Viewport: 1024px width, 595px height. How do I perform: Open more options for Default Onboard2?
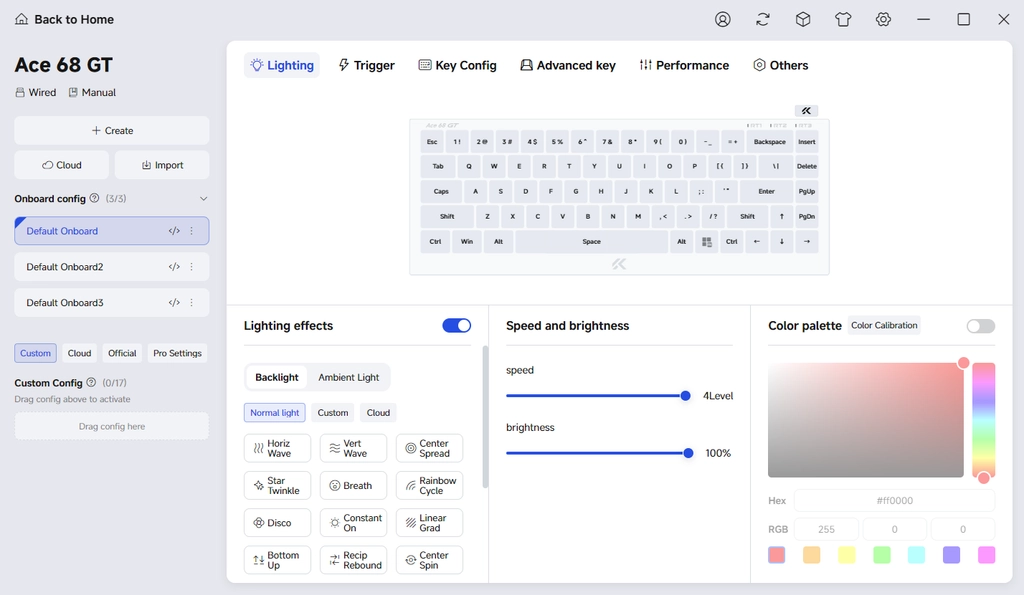pyautogui.click(x=191, y=266)
